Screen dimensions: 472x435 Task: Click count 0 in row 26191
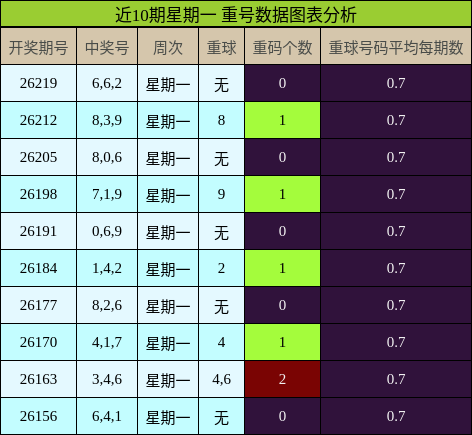[x=283, y=231]
